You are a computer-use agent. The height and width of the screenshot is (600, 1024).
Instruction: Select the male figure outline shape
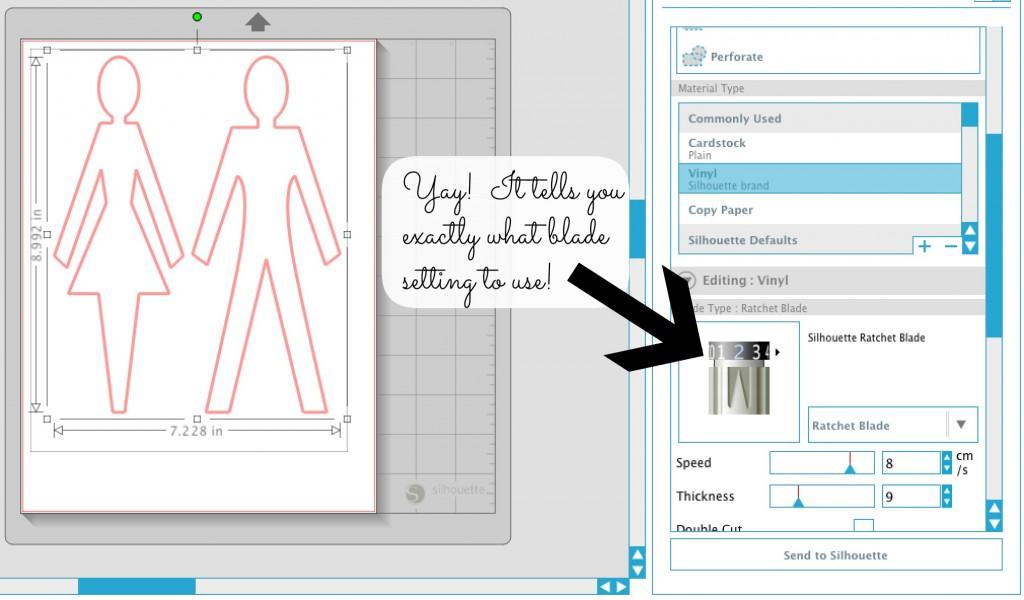point(266,234)
